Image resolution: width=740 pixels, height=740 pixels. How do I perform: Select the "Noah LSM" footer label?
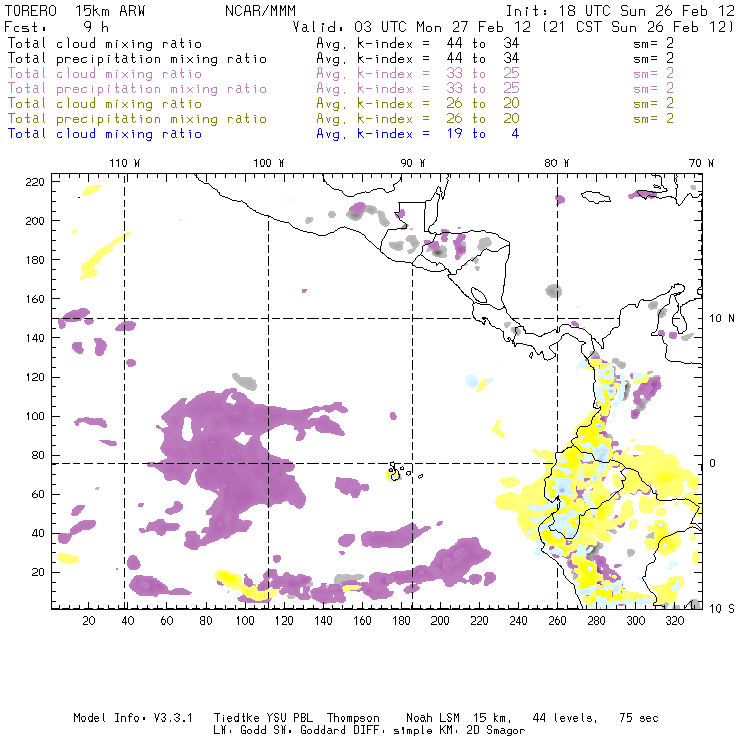(433, 718)
